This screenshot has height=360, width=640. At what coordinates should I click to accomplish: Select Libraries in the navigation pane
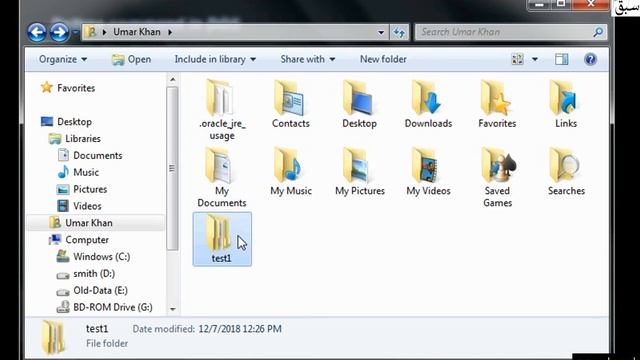pyautogui.click(x=83, y=139)
